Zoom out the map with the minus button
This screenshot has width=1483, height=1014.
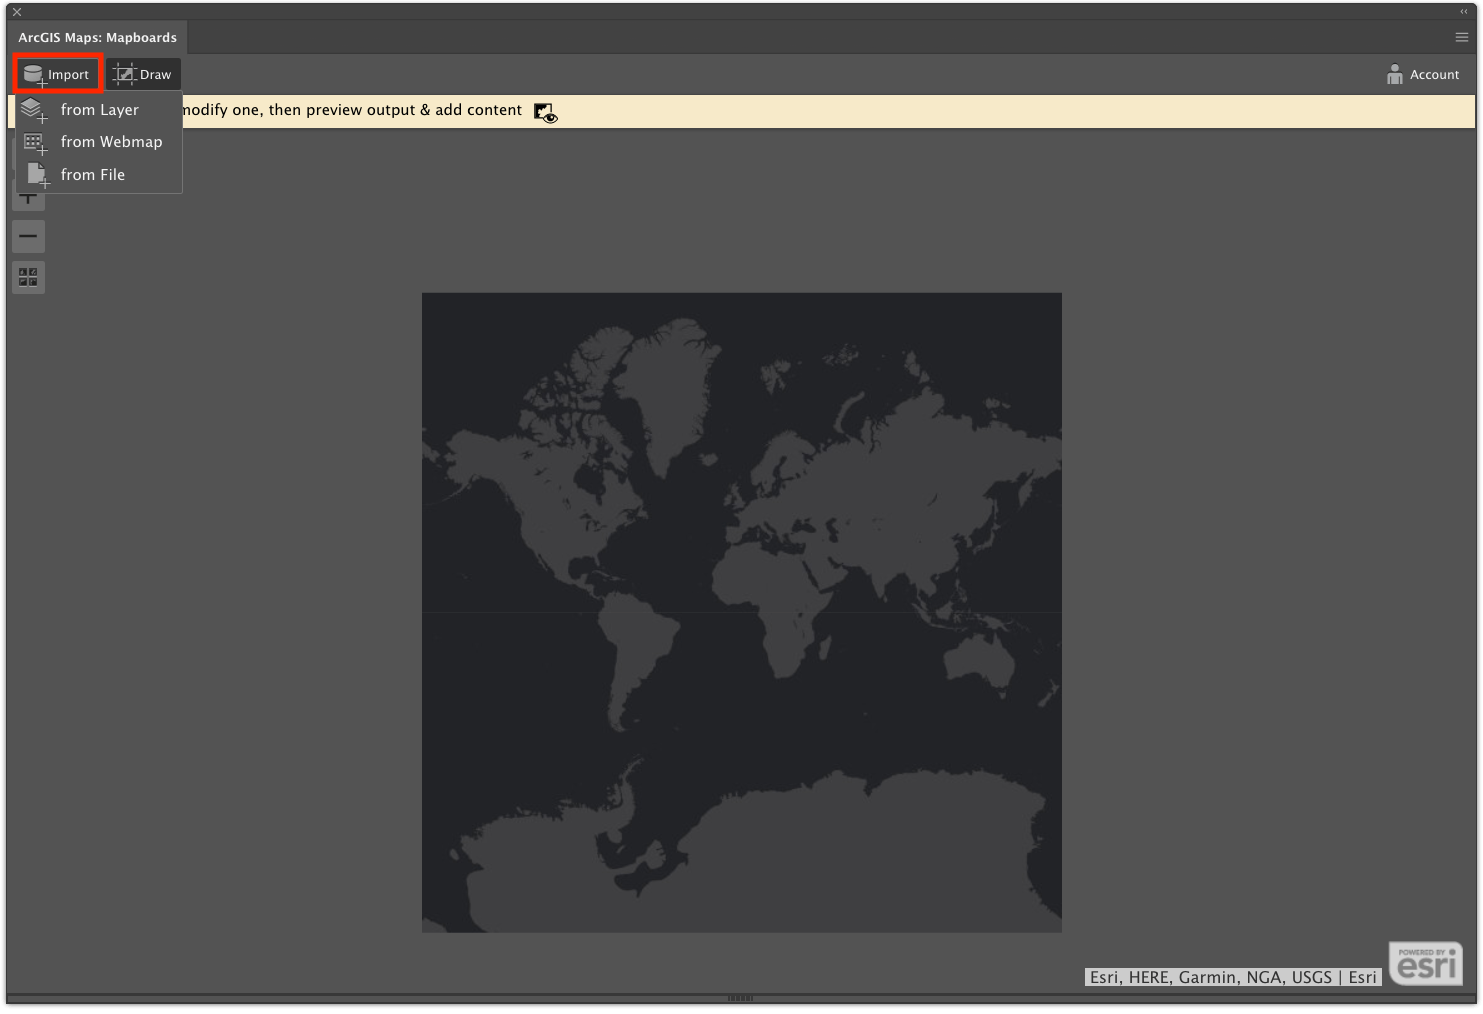28,237
